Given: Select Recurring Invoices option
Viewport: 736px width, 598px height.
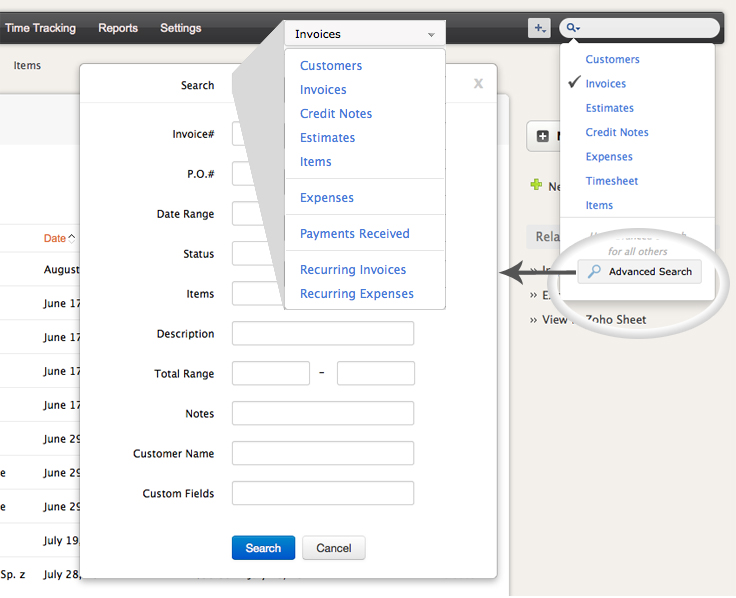Looking at the screenshot, I should [x=353, y=269].
